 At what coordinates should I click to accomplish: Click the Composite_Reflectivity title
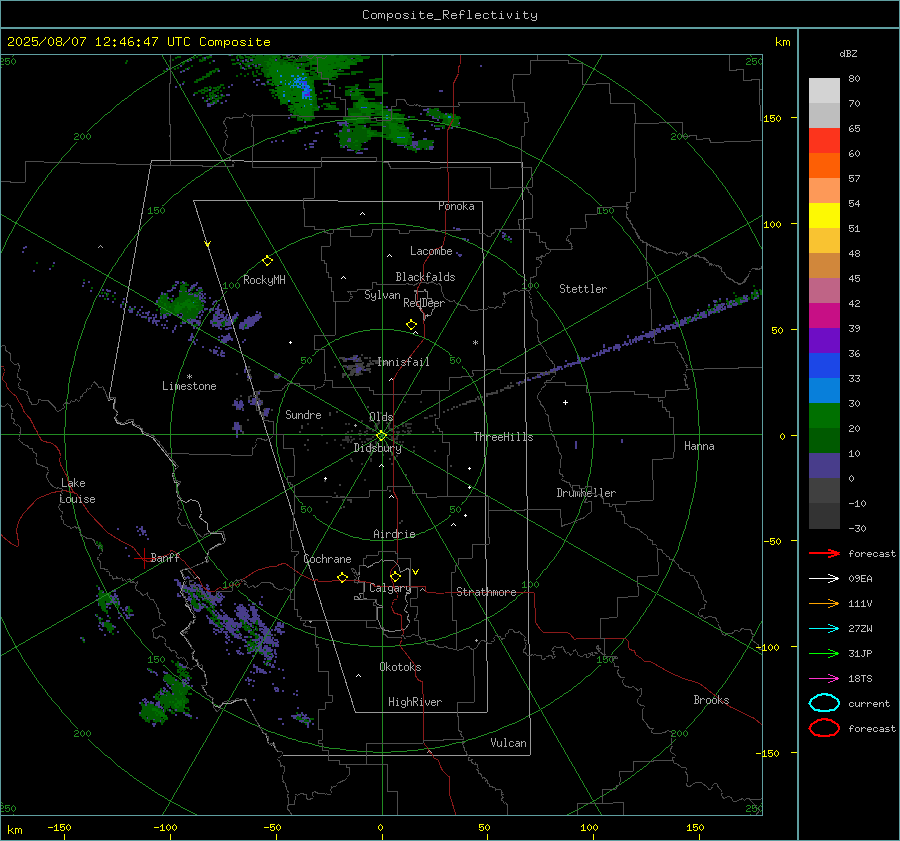pyautogui.click(x=449, y=15)
